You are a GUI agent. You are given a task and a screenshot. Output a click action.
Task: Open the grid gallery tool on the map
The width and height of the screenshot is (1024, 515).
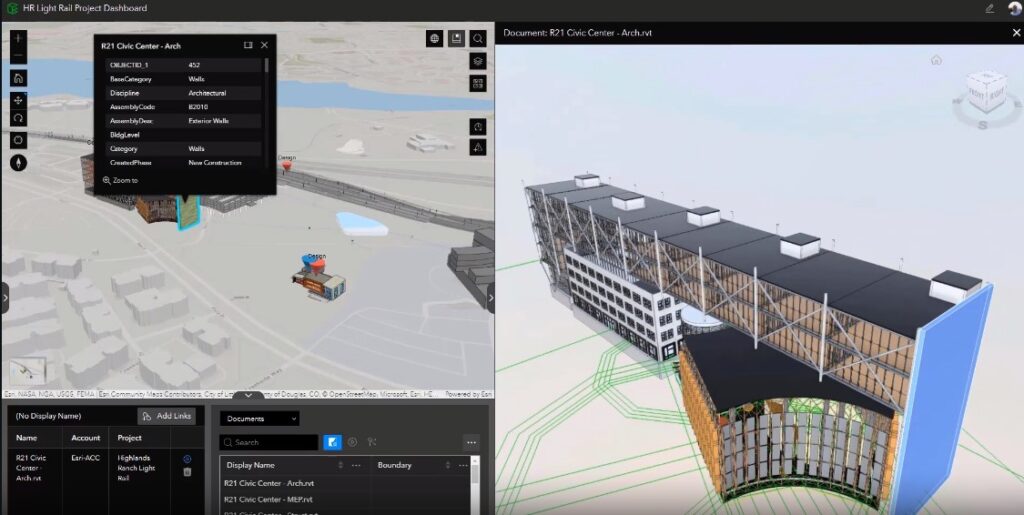click(x=478, y=83)
